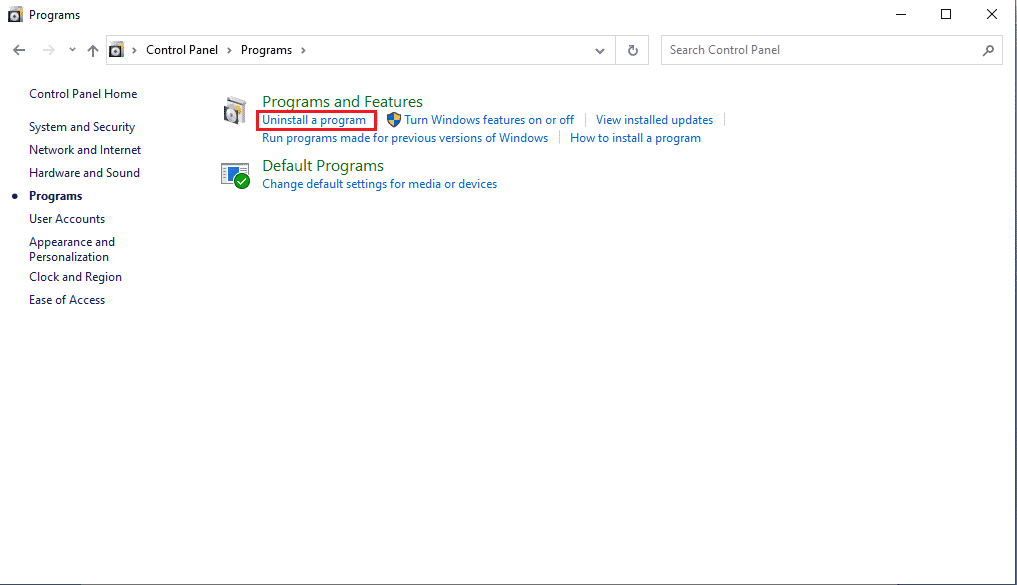
Task: Click the refresh button beside address bar
Action: (632, 50)
